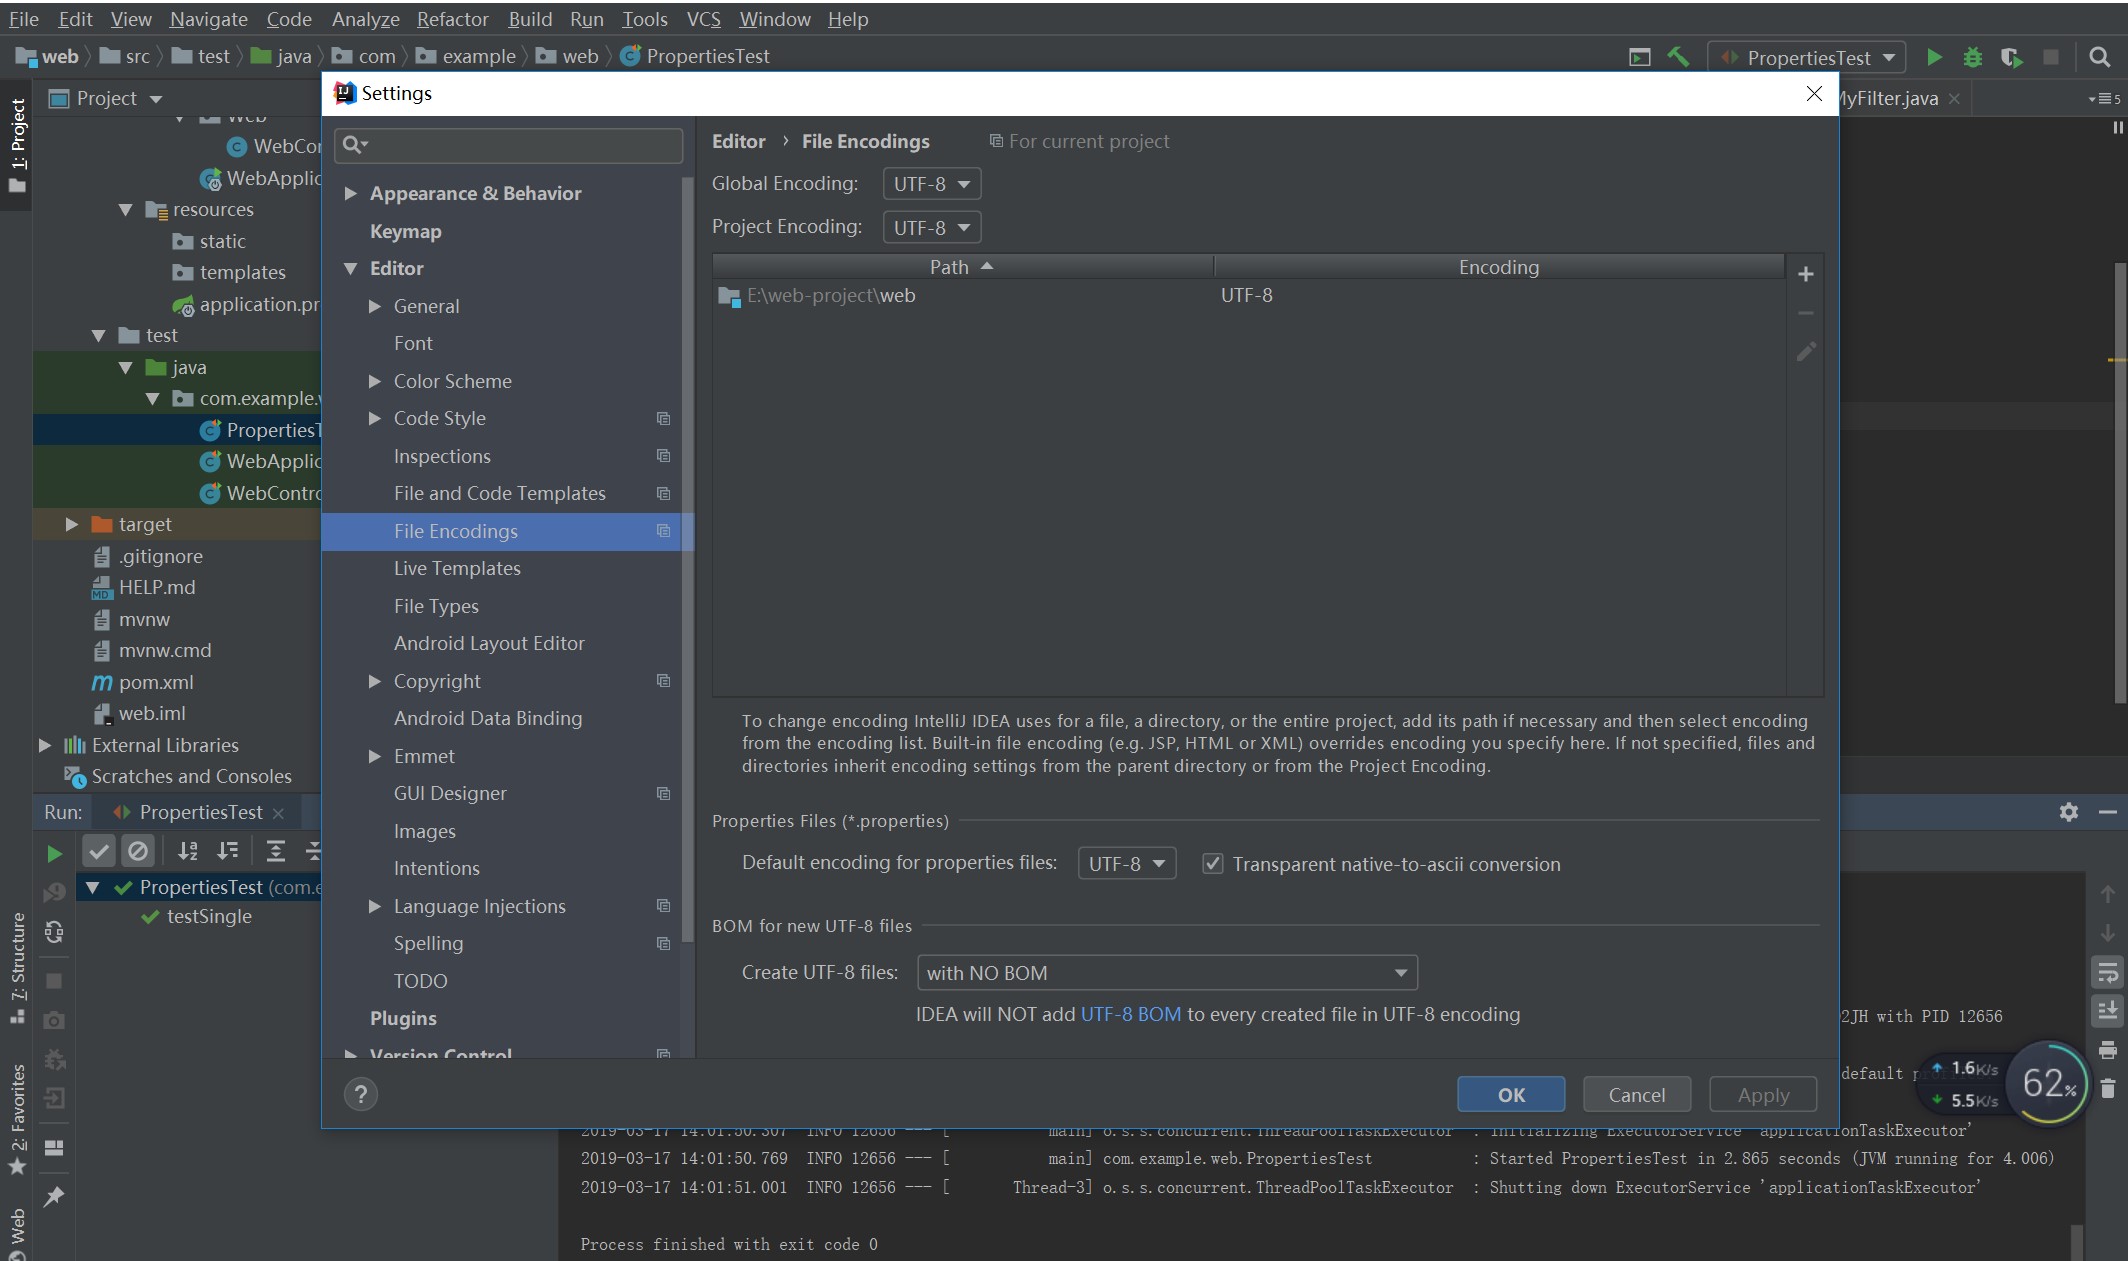Toggle the Ignored tests filter

(138, 851)
